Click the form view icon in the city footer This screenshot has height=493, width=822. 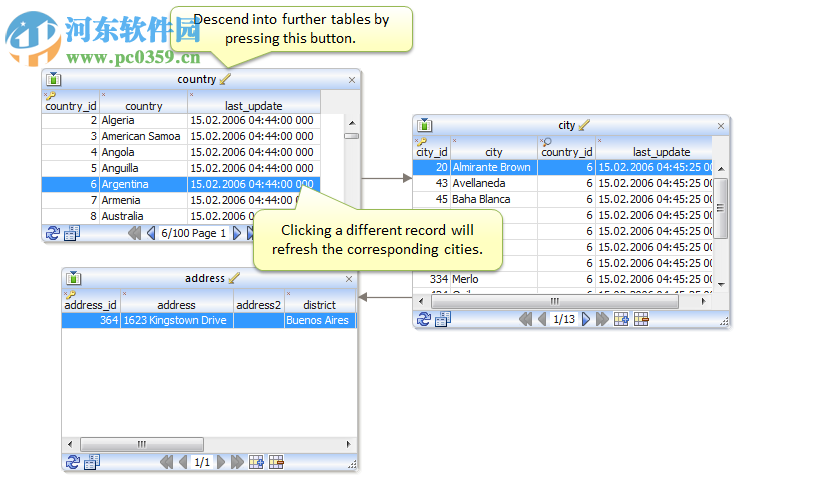[443, 319]
